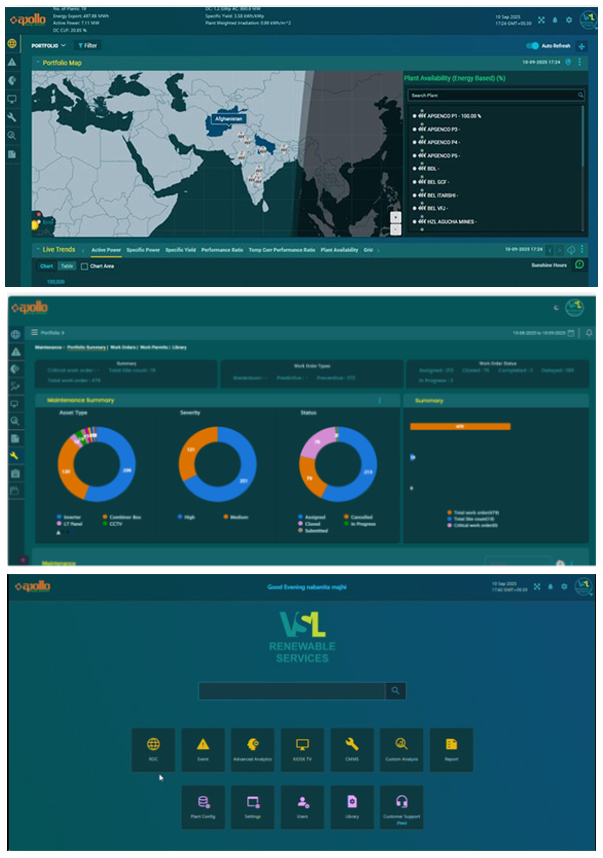This screenshot has width=603, height=858.
Task: Switch to Performance Ratio tab
Action: click(222, 250)
